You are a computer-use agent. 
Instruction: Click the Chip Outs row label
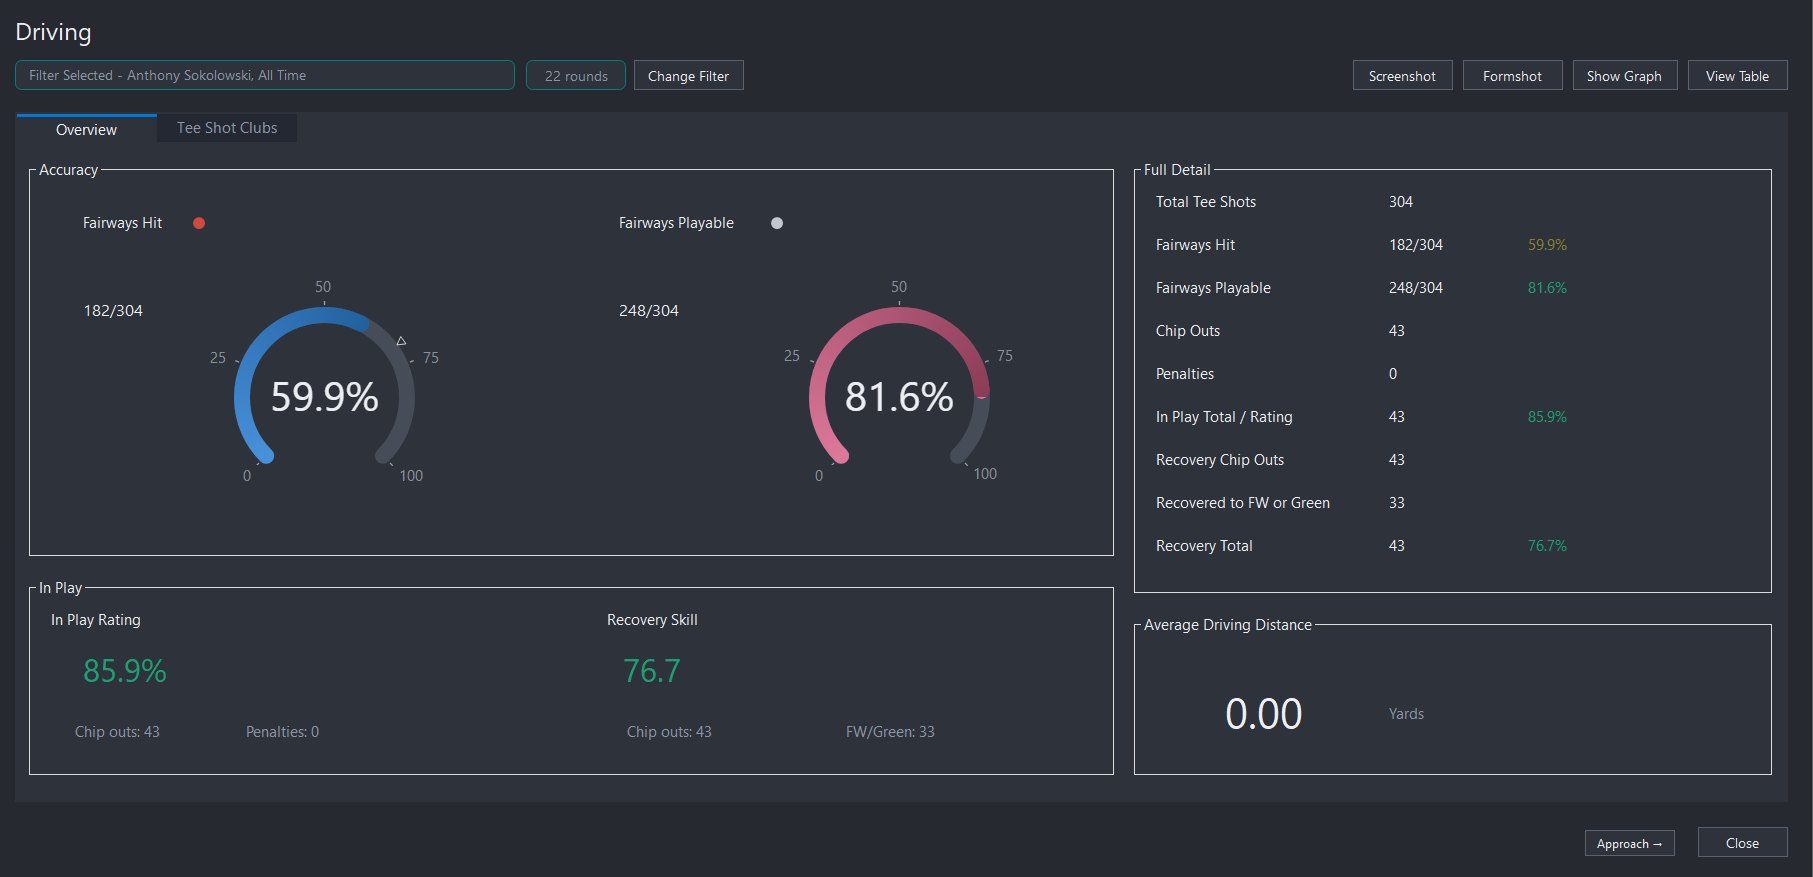(x=1188, y=331)
